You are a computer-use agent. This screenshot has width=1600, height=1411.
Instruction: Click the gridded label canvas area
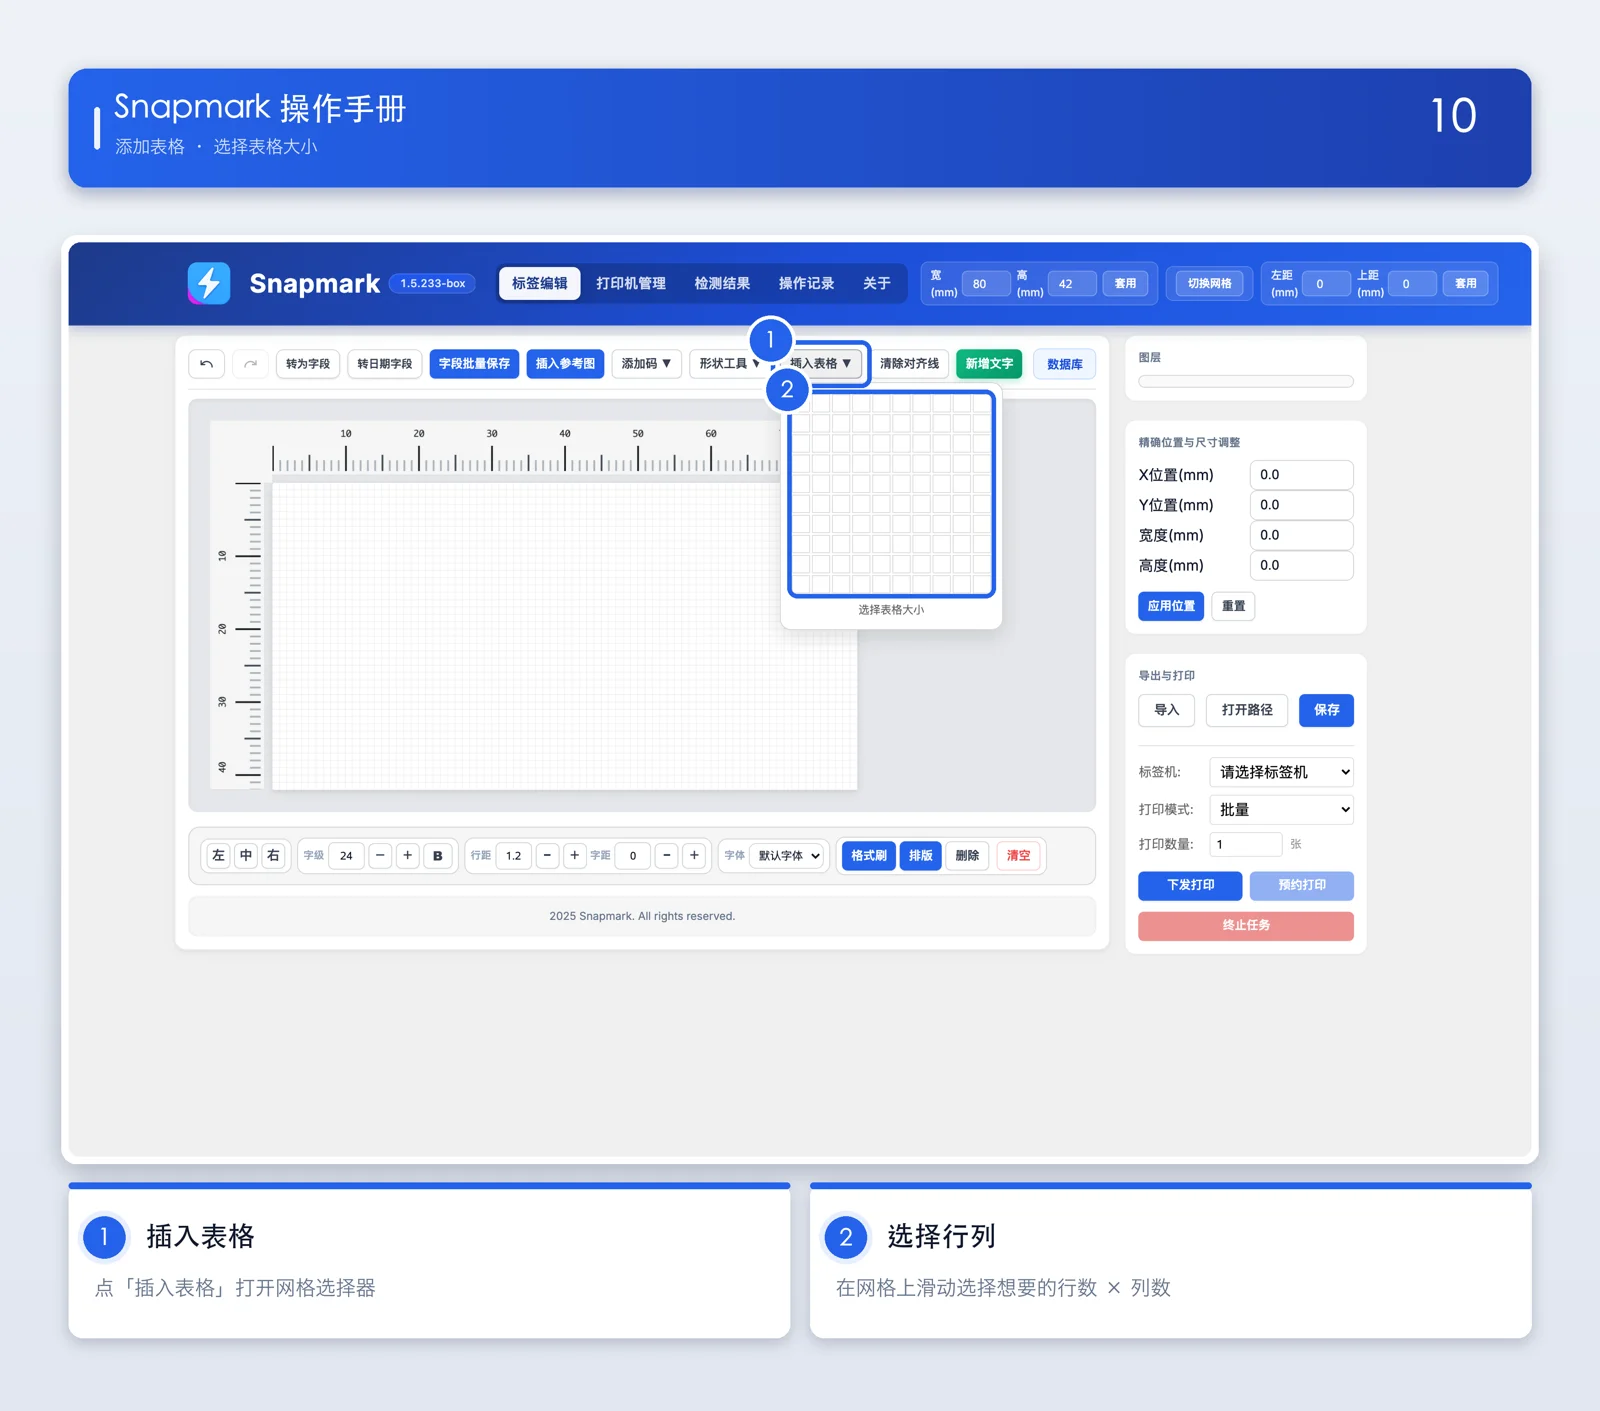pyautogui.click(x=564, y=636)
